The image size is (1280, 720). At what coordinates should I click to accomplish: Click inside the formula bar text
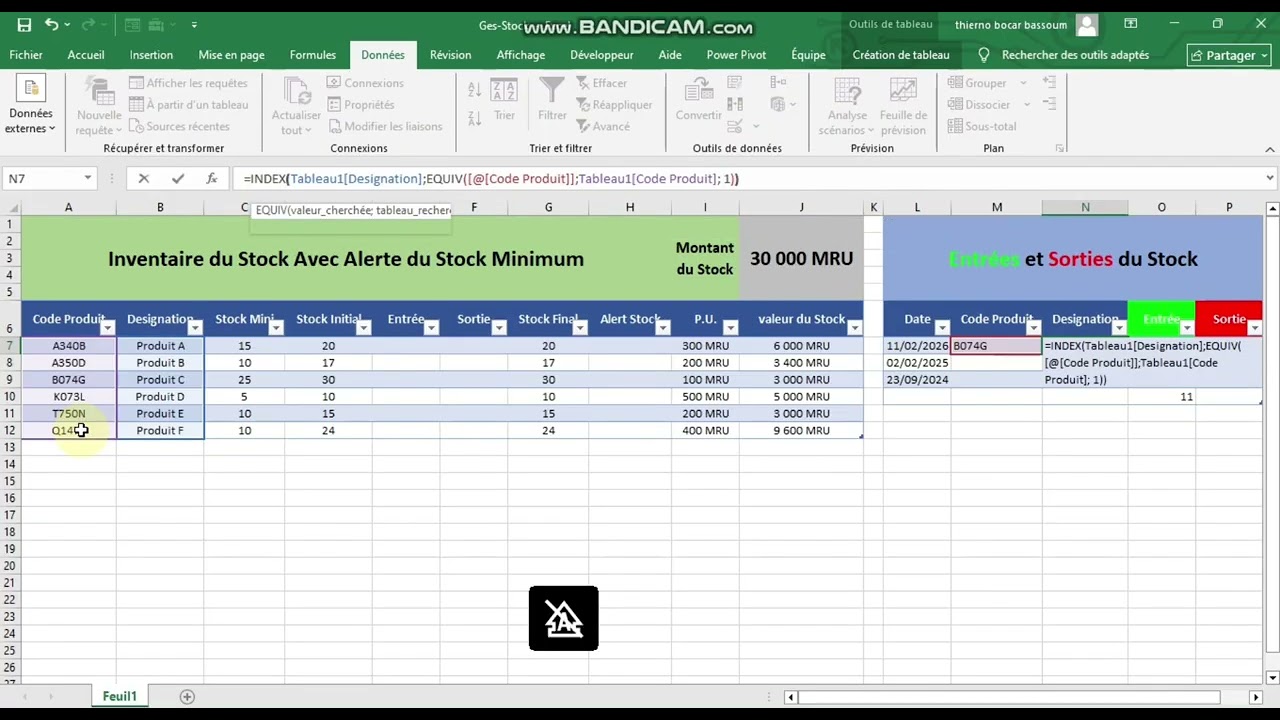point(490,178)
